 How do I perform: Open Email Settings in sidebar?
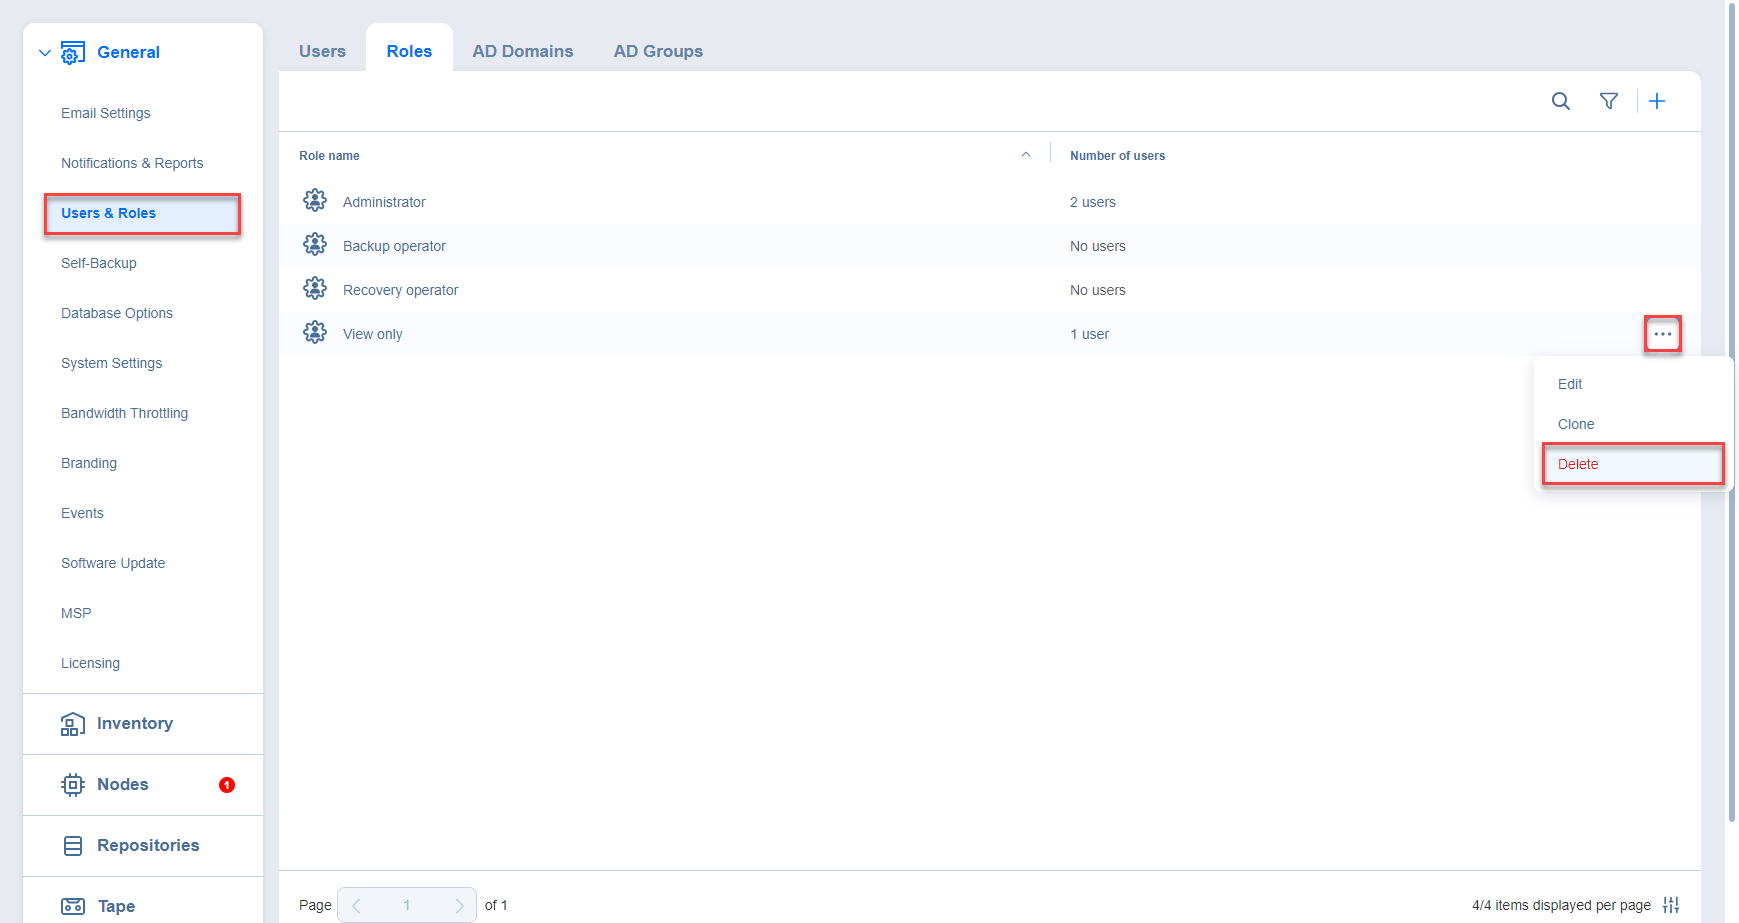click(x=105, y=113)
